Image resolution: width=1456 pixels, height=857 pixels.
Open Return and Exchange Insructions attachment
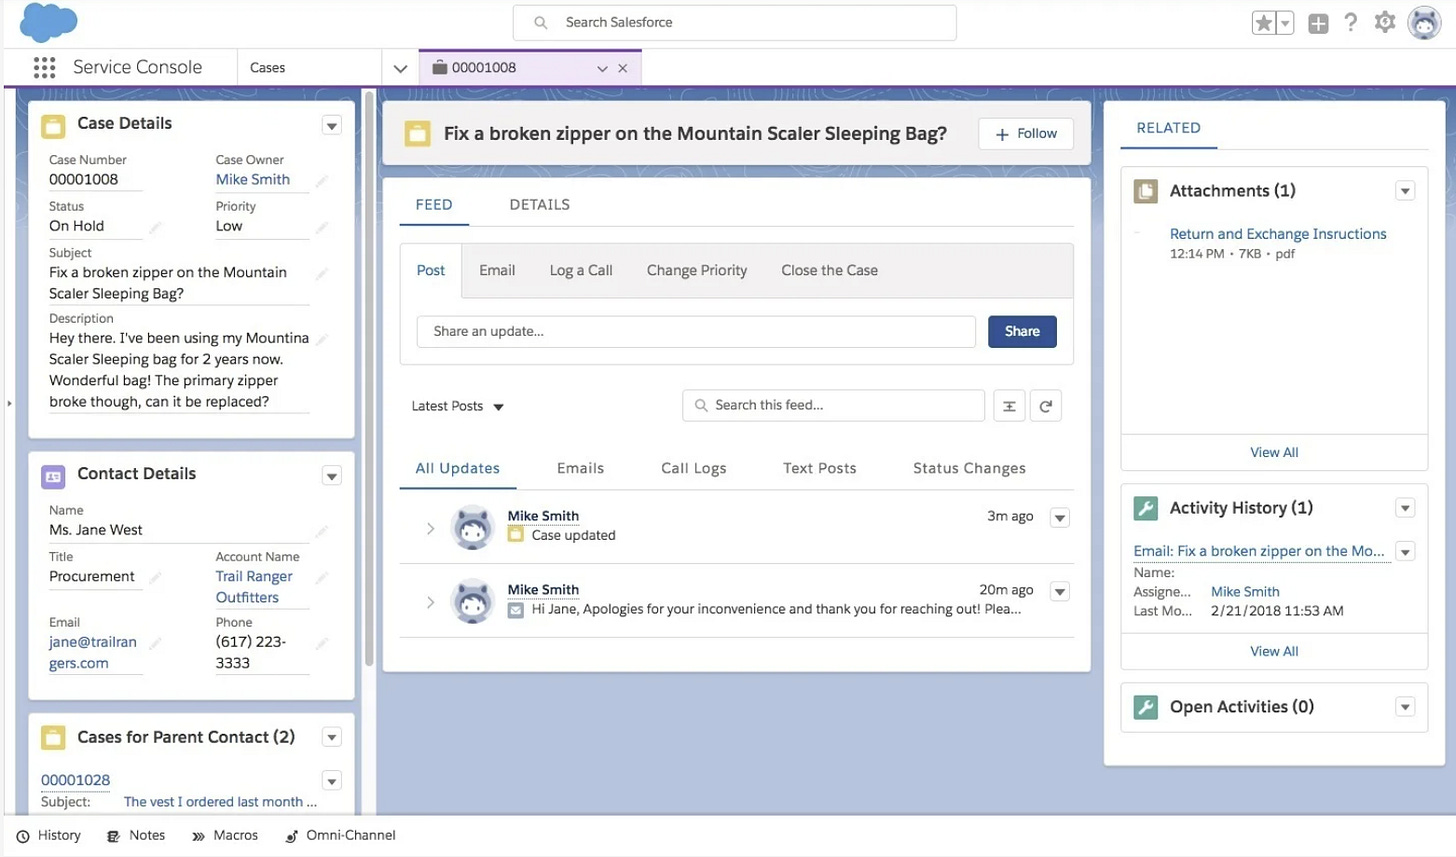point(1278,234)
